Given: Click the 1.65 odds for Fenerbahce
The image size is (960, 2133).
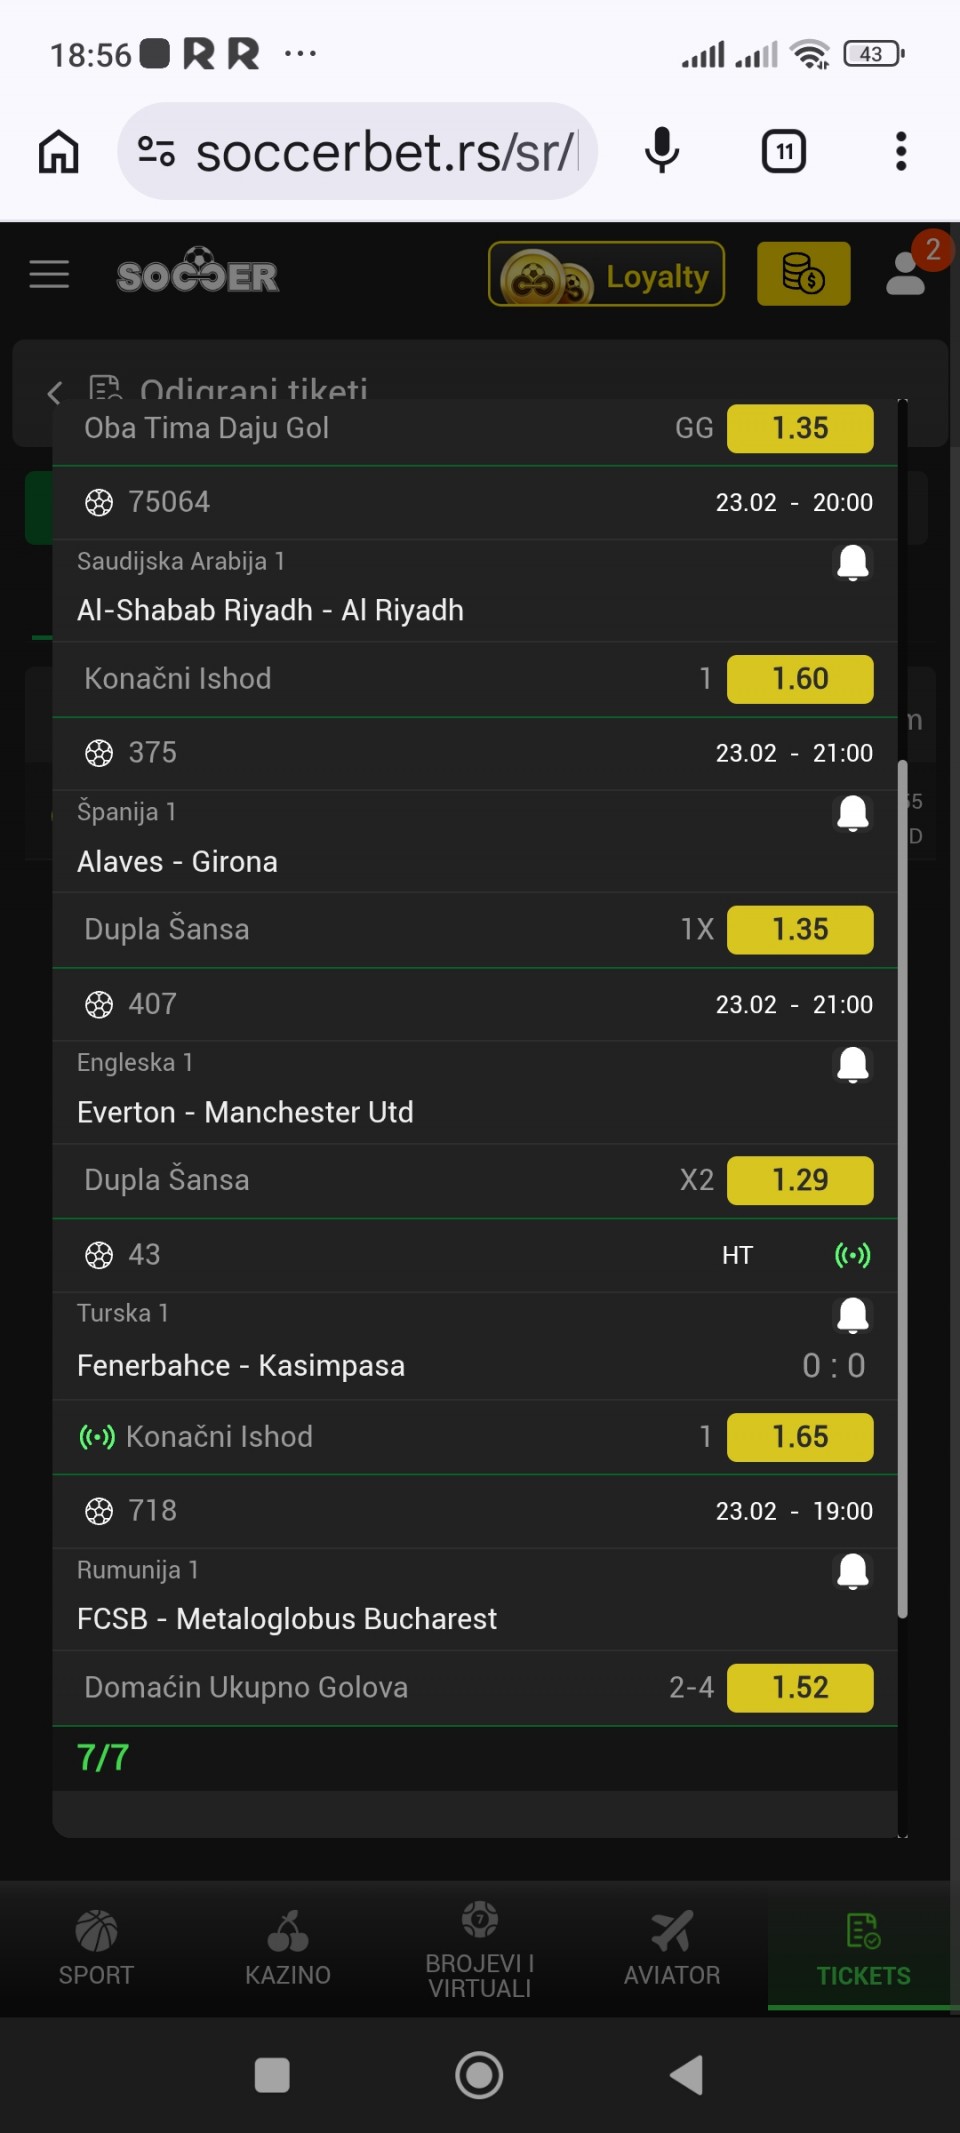Looking at the screenshot, I should pos(800,1437).
